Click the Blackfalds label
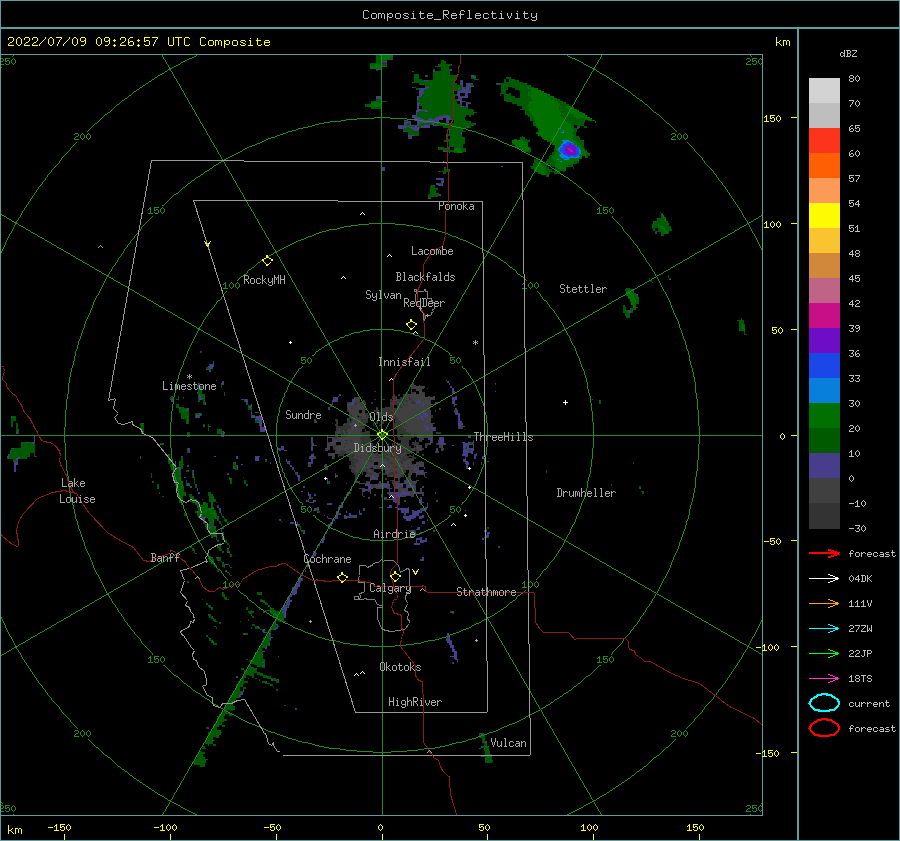900x841 pixels. 425,277
